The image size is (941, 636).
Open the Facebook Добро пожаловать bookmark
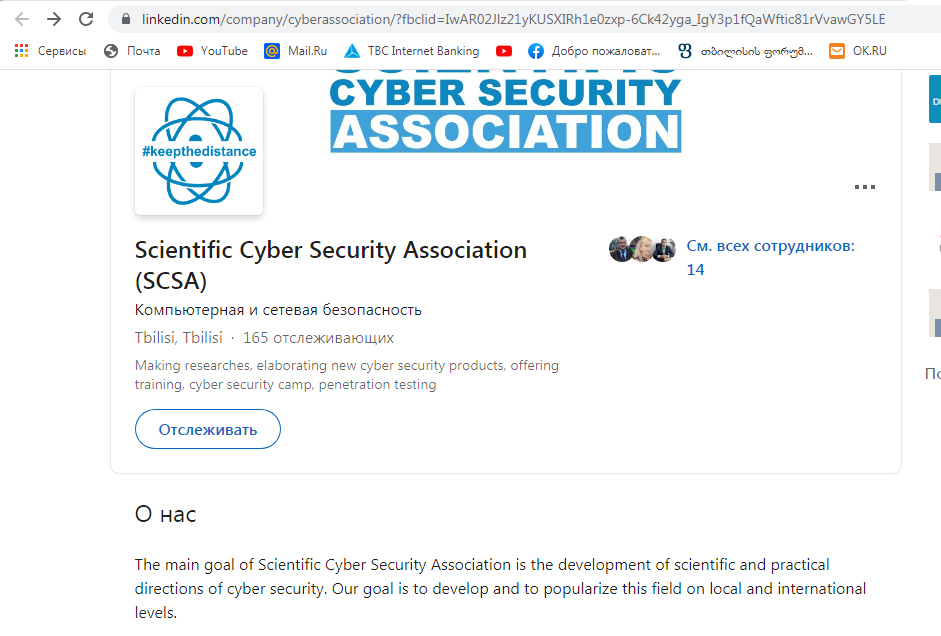[593, 51]
